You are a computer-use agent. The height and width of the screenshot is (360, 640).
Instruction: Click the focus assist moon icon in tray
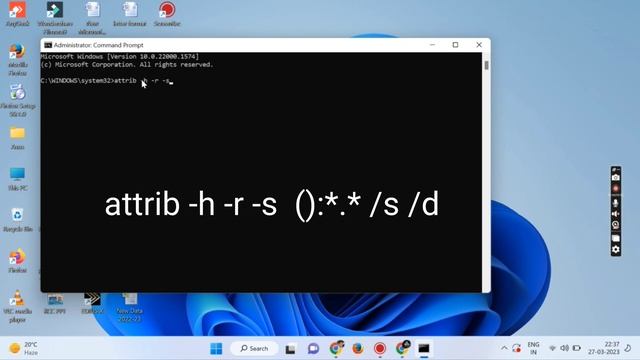(628, 348)
